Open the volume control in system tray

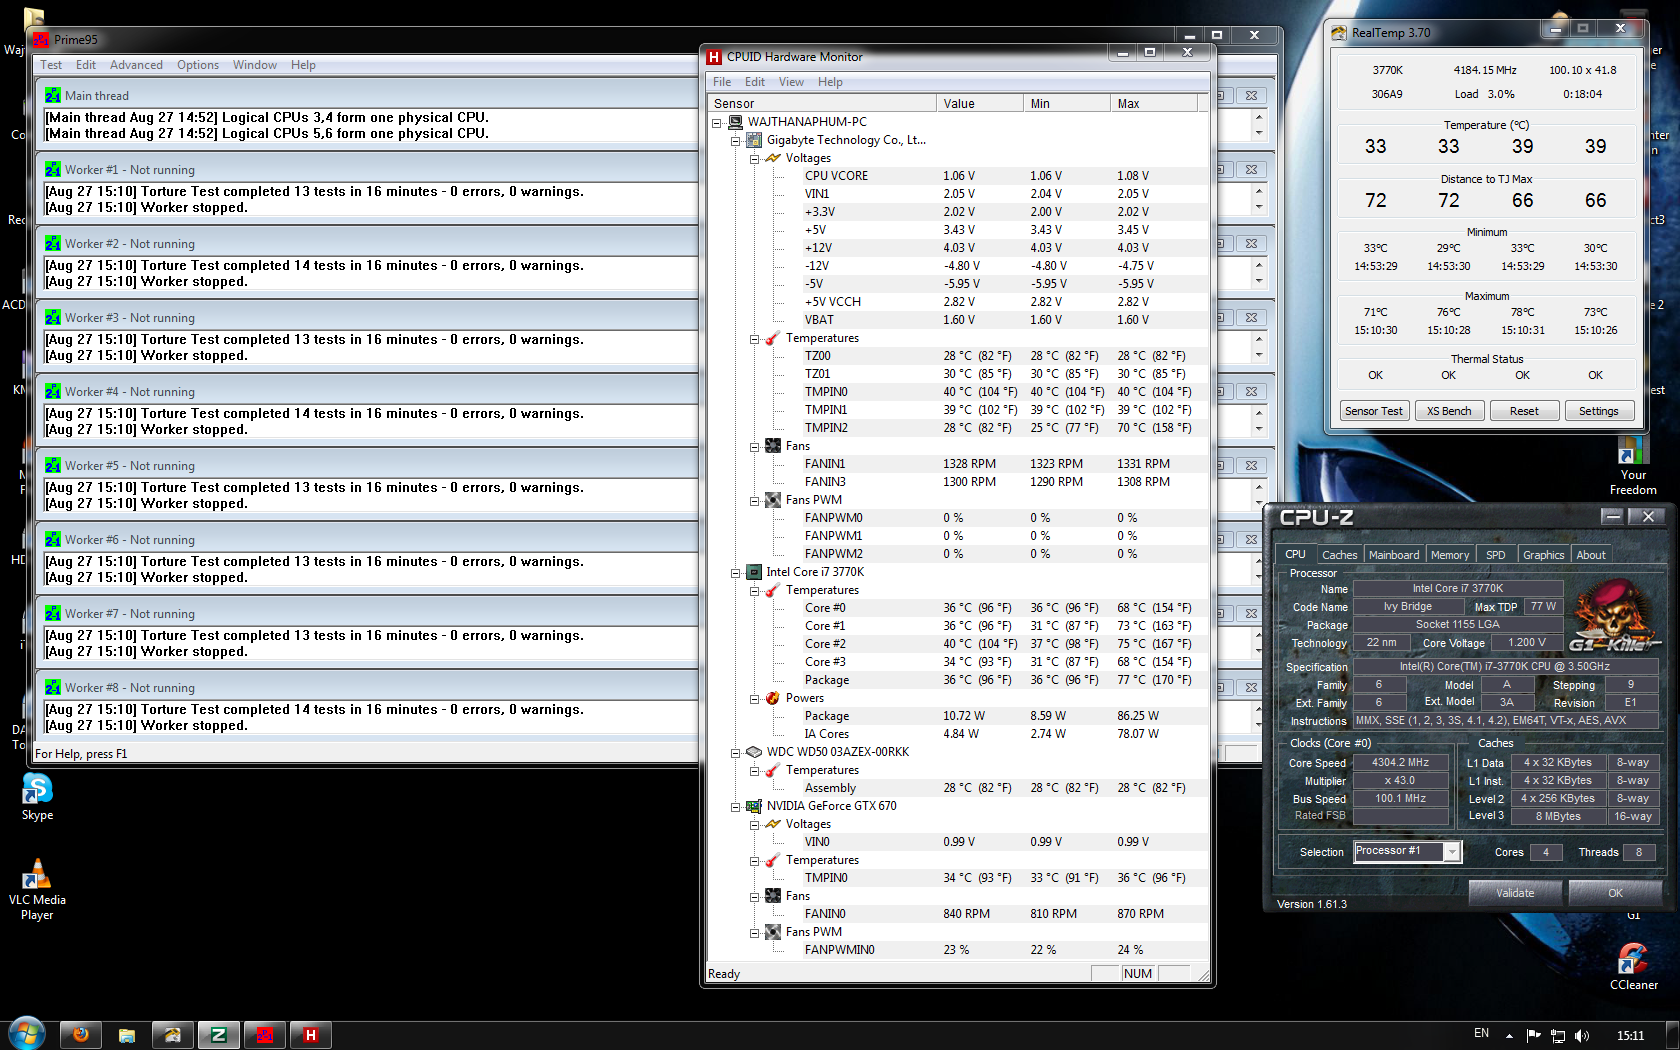pyautogui.click(x=1582, y=1036)
